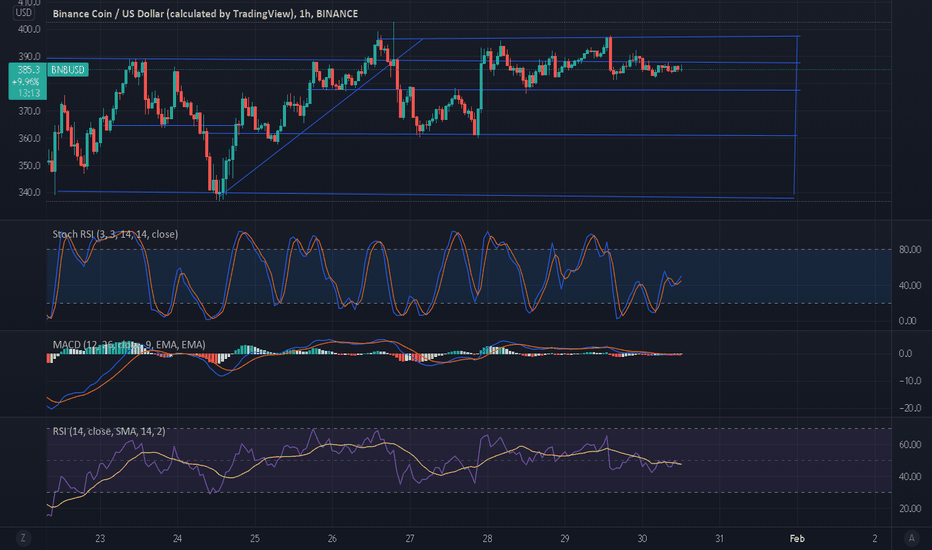Click the 340.0 price axis value
Viewport: 932px width, 550px height.
[x=29, y=193]
